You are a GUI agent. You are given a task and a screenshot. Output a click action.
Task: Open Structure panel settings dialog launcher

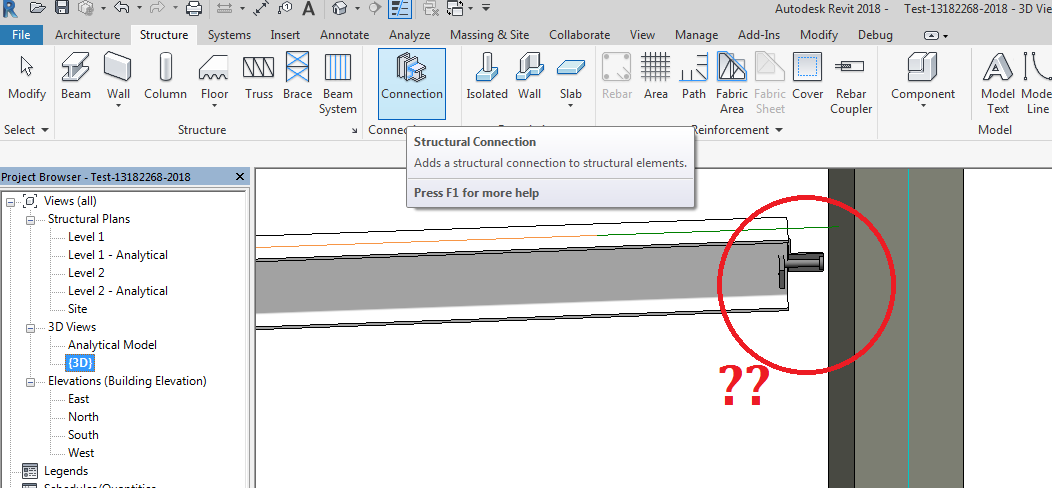354,131
